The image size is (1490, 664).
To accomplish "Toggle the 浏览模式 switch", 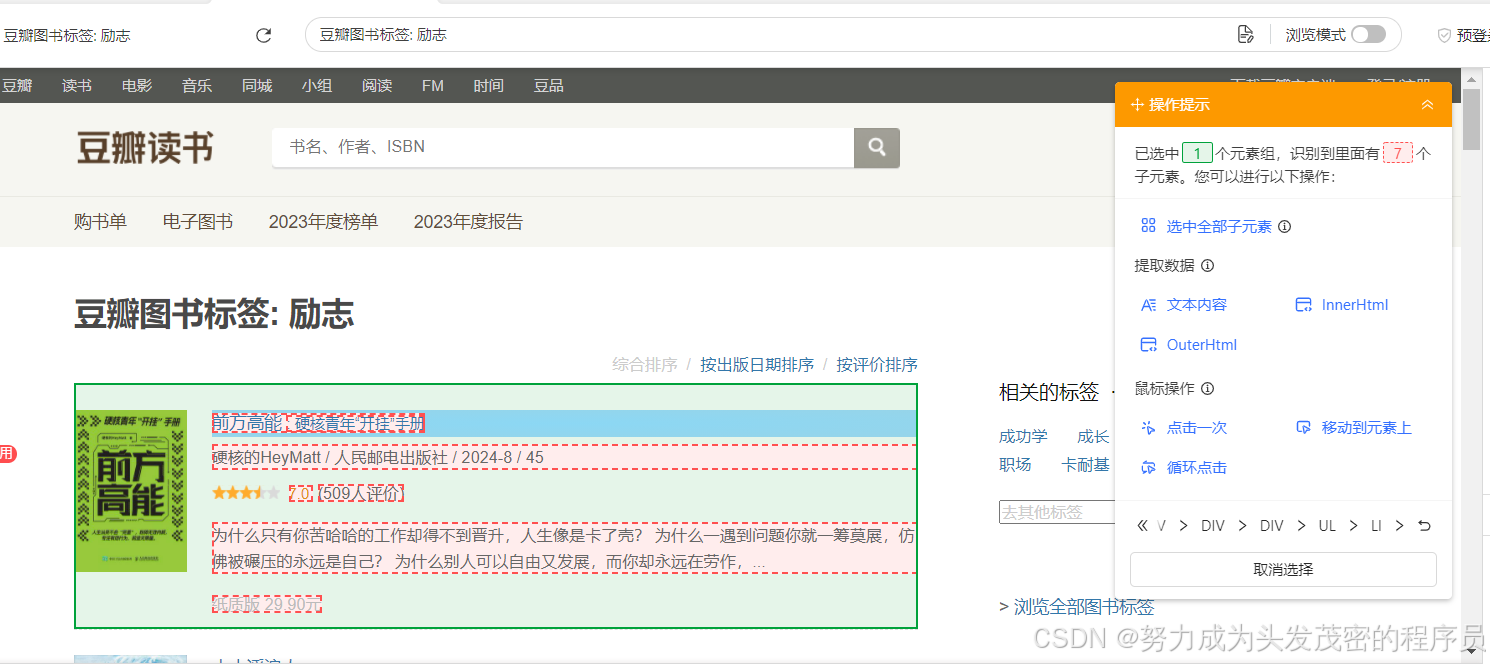I will pos(1368,35).
